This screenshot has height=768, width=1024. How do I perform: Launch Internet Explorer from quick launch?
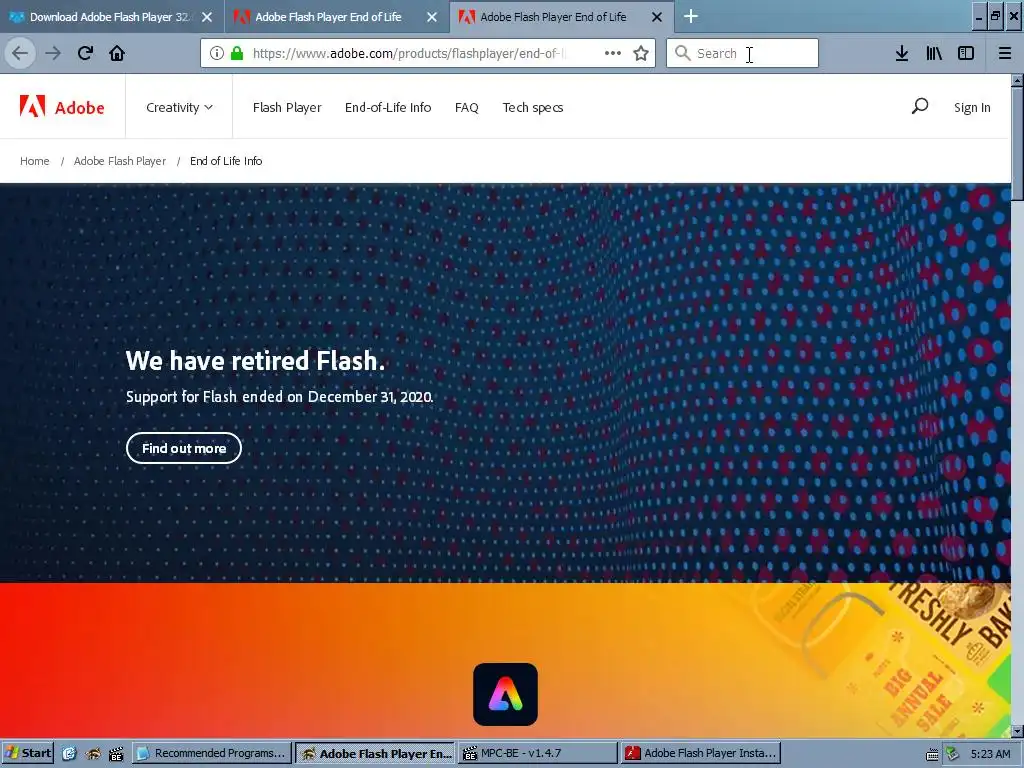tap(69, 754)
